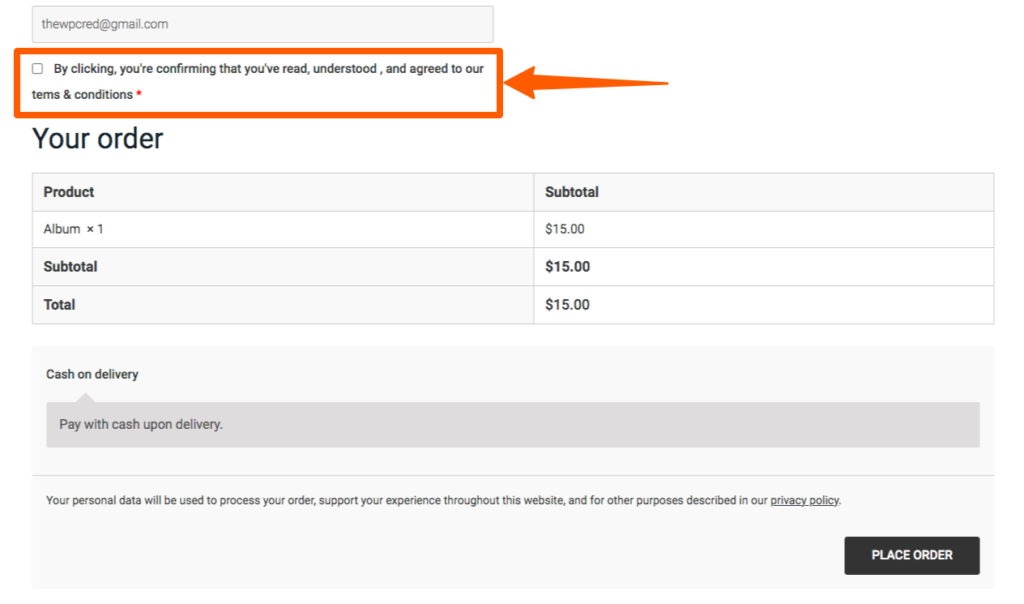Click the Total row label
This screenshot has height=604, width=1024.
(59, 305)
